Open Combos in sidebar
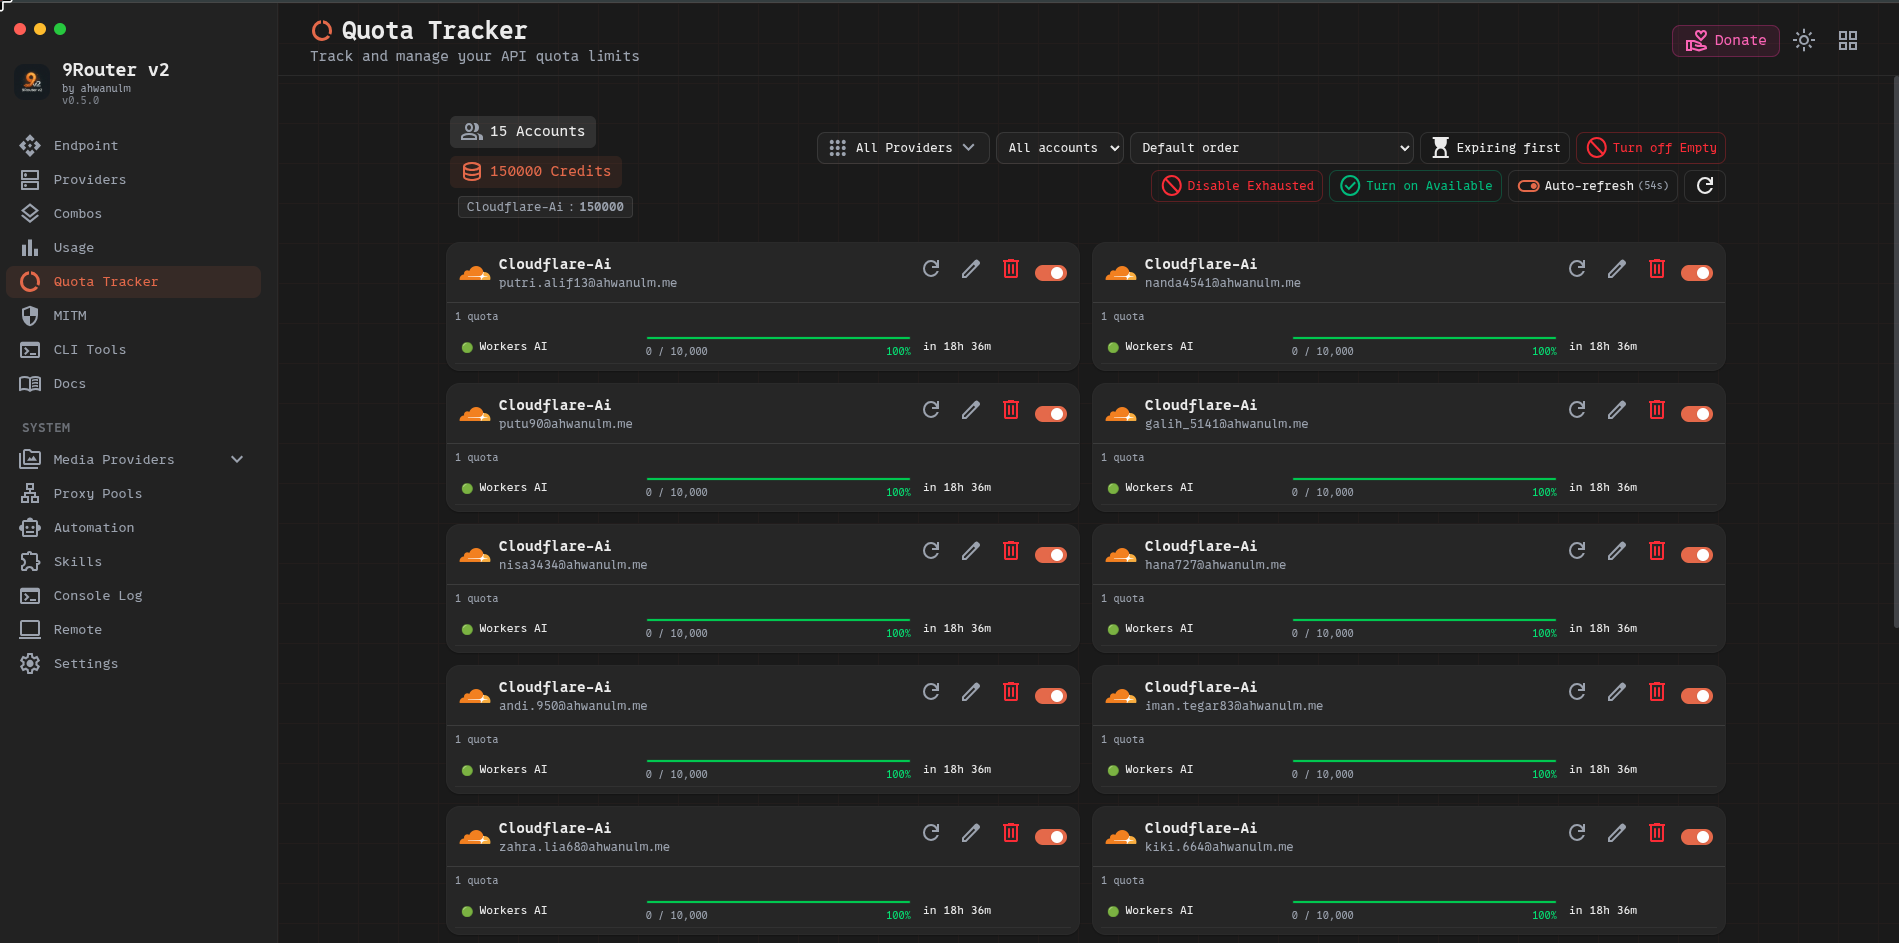The width and height of the screenshot is (1899, 943). pyautogui.click(x=133, y=214)
